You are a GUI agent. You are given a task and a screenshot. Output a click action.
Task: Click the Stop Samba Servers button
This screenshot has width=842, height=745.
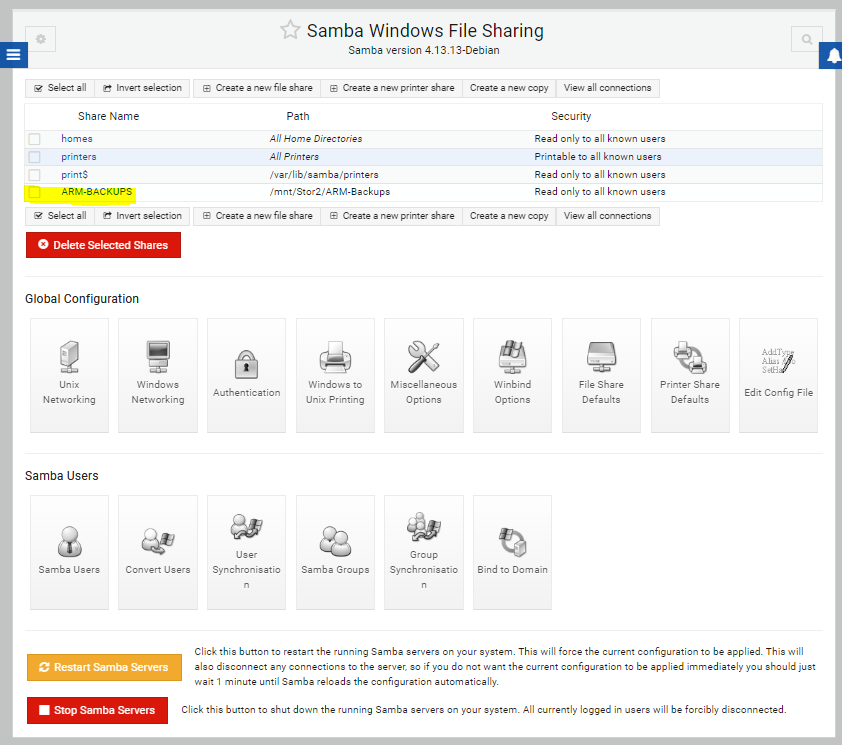click(x=97, y=710)
